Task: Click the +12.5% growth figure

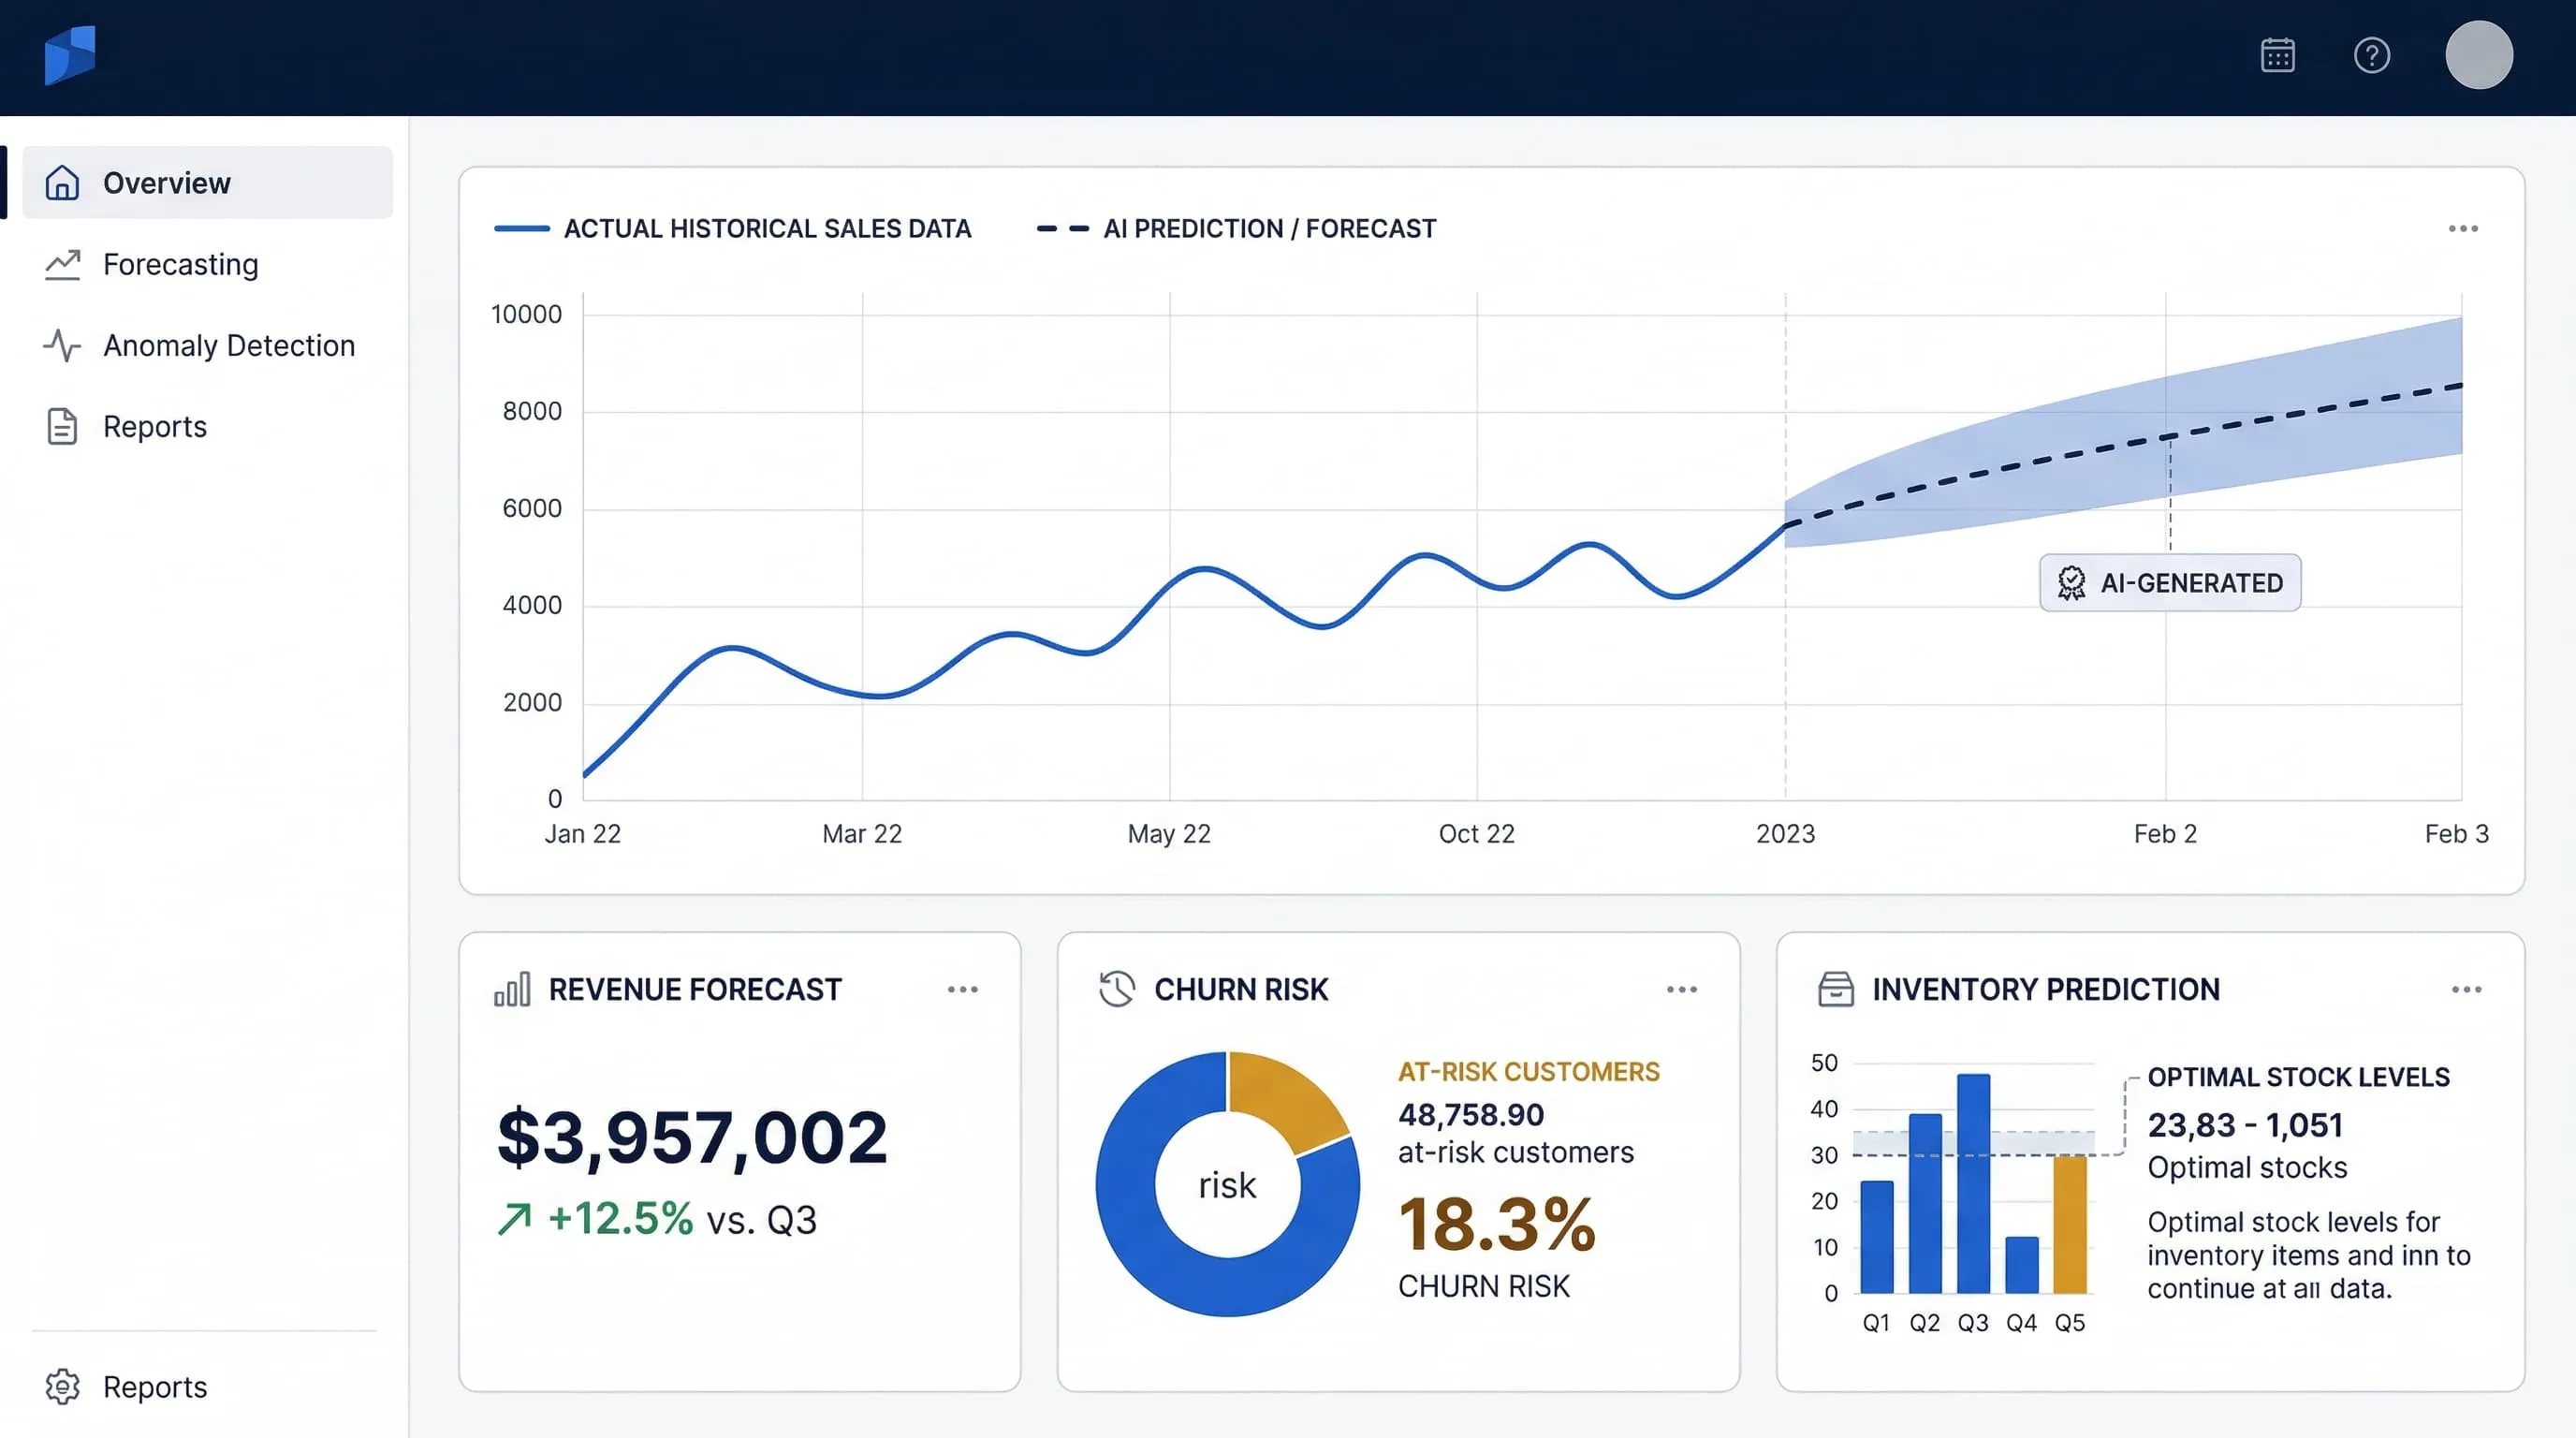Action: tap(620, 1219)
